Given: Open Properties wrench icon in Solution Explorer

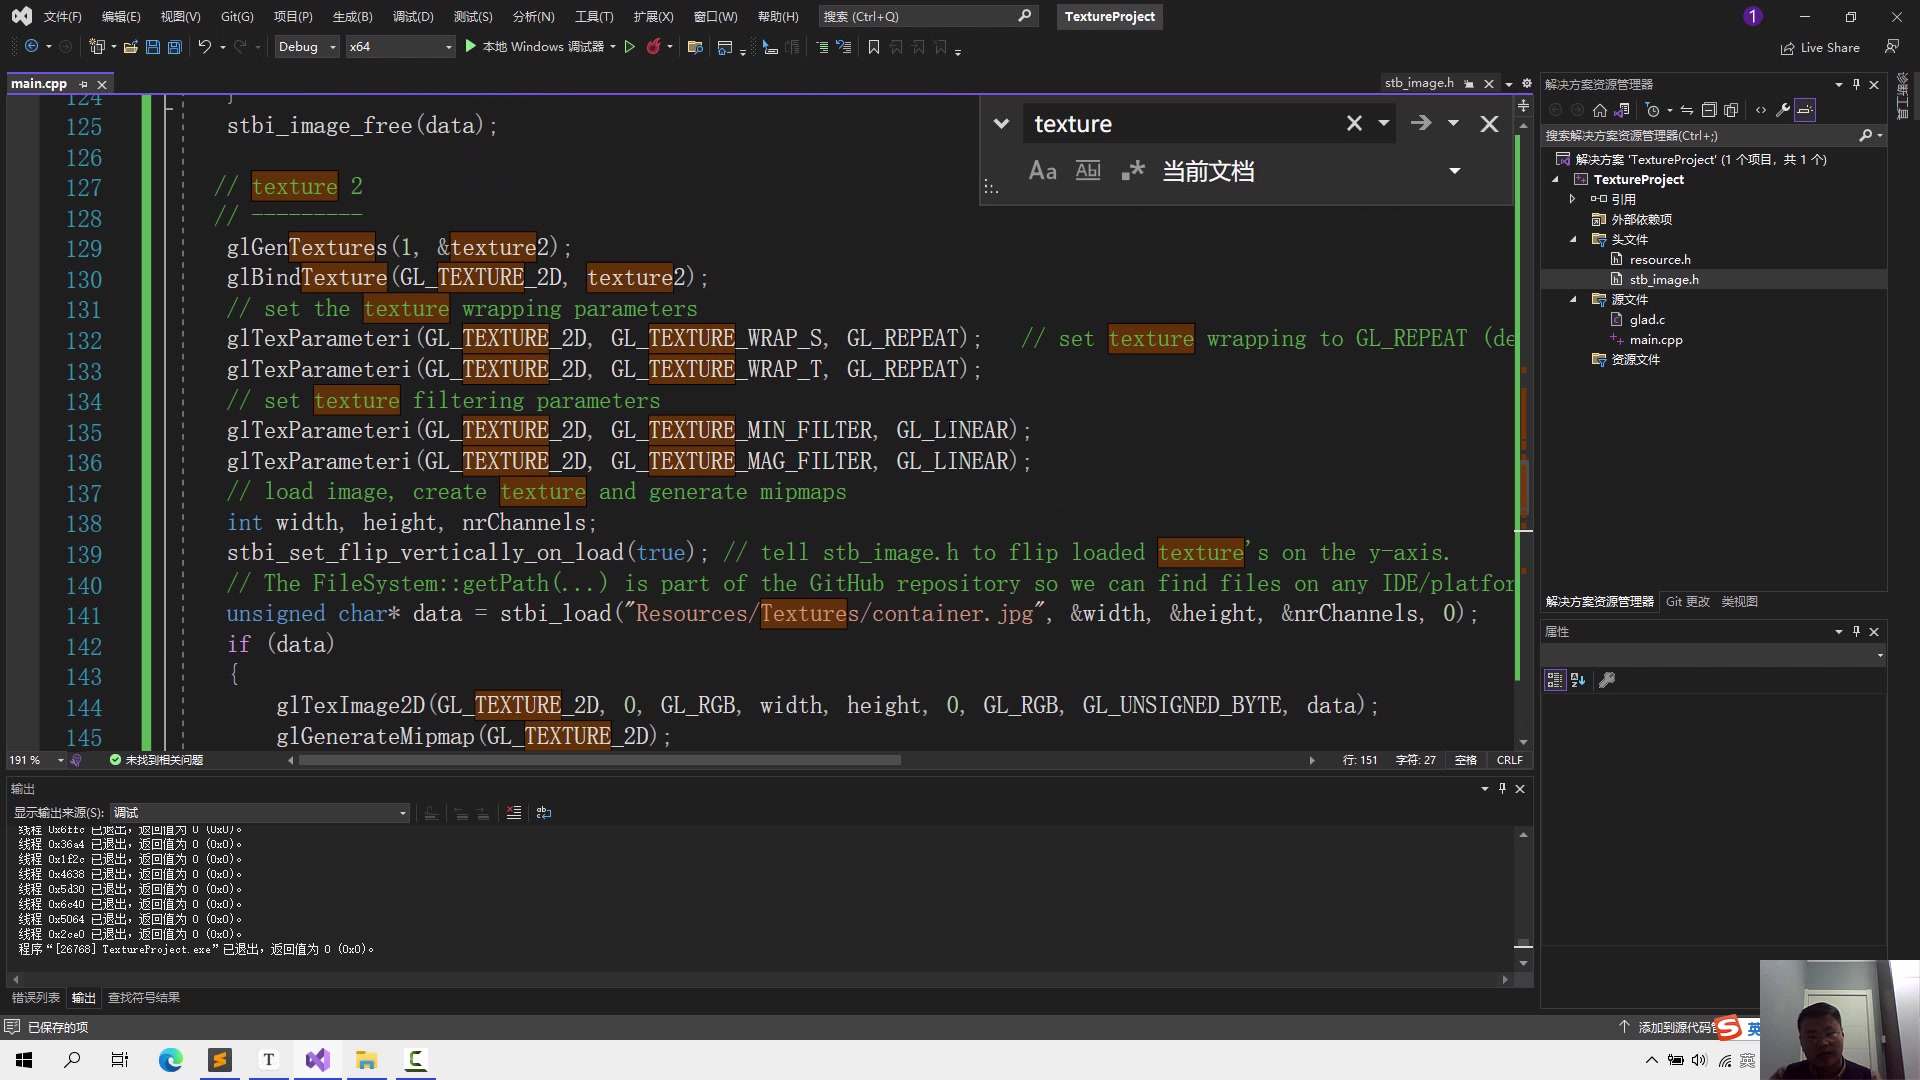Looking at the screenshot, I should (x=1782, y=110).
